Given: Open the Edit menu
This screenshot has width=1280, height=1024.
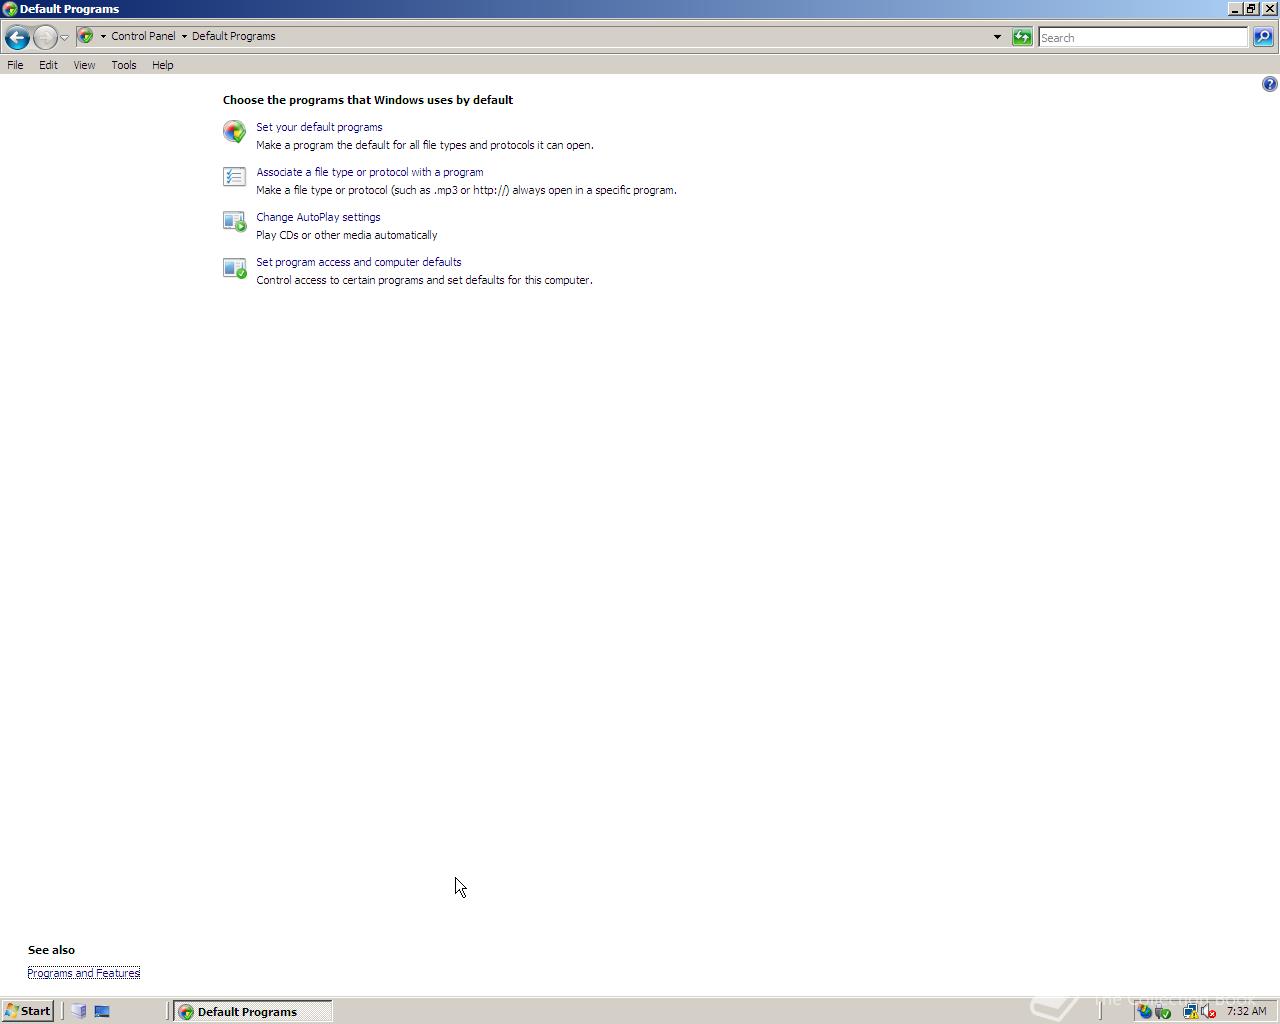Looking at the screenshot, I should pyautogui.click(x=48, y=65).
